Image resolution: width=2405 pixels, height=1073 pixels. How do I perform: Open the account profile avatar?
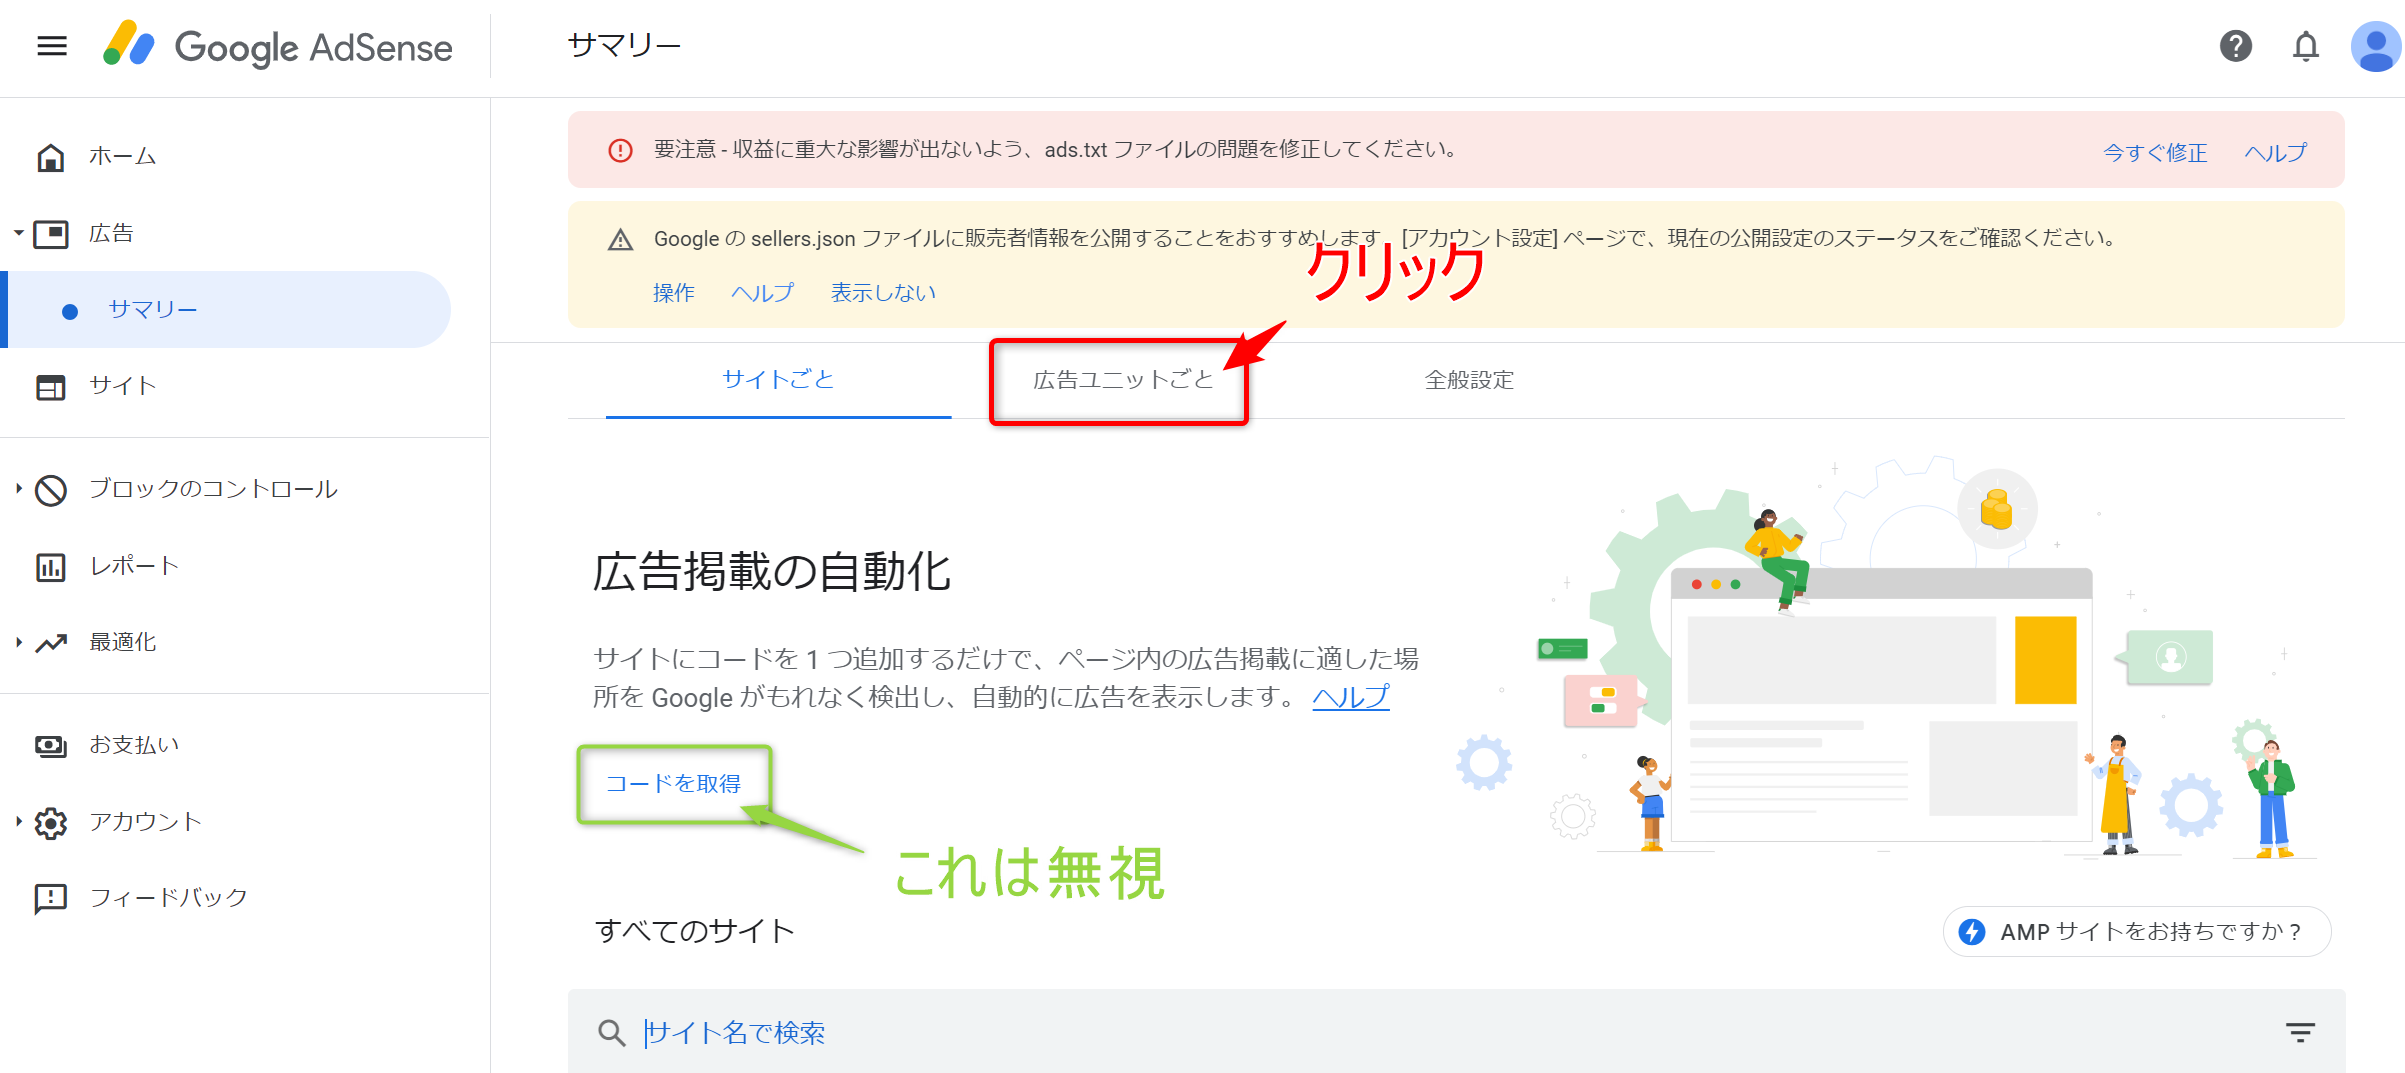2376,46
